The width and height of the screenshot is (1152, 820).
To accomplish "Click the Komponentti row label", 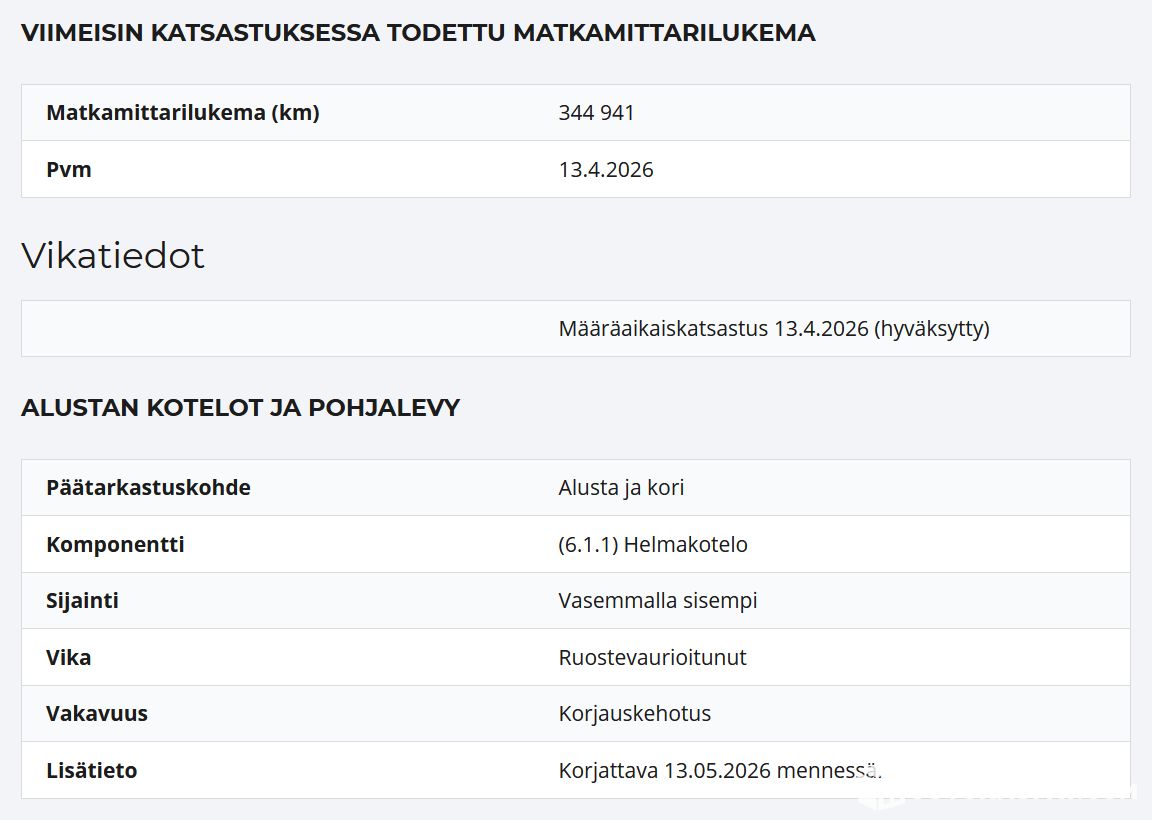I will (x=115, y=545).
